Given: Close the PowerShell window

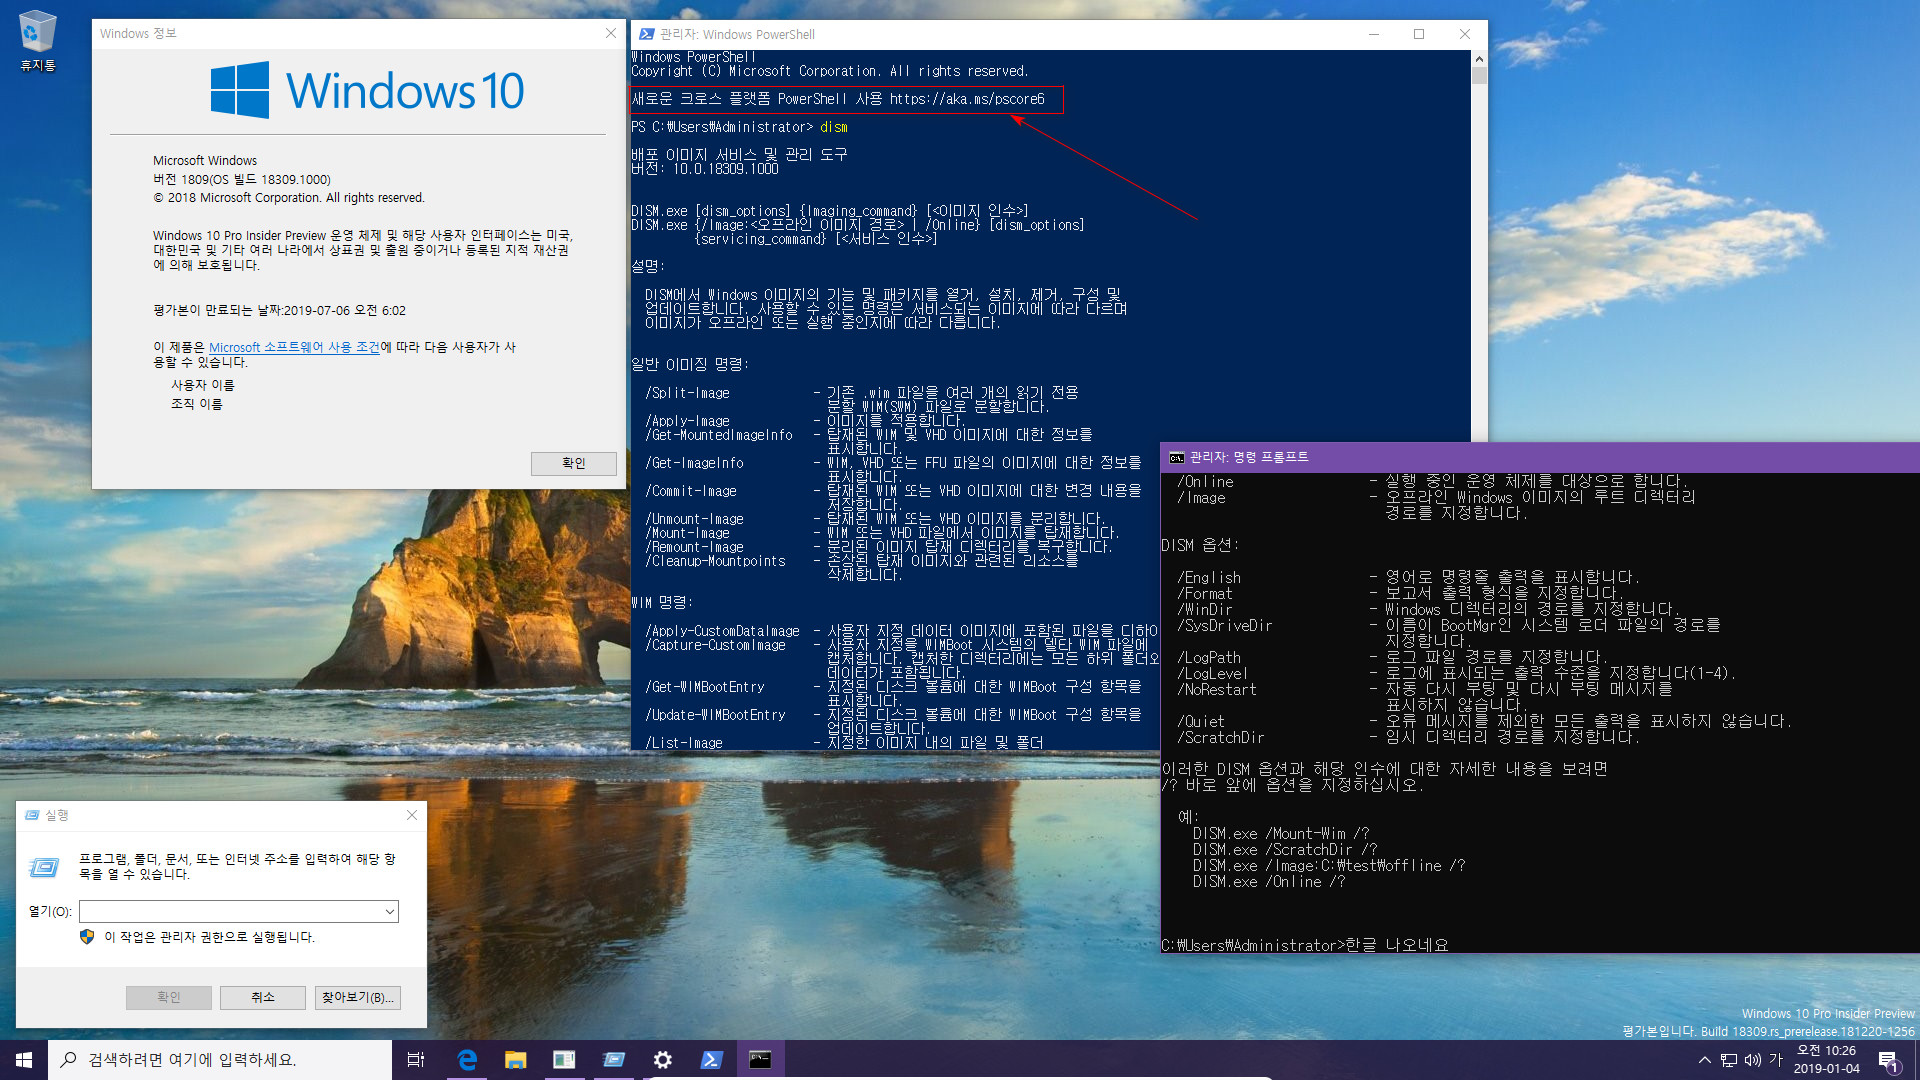Looking at the screenshot, I should (x=1465, y=34).
